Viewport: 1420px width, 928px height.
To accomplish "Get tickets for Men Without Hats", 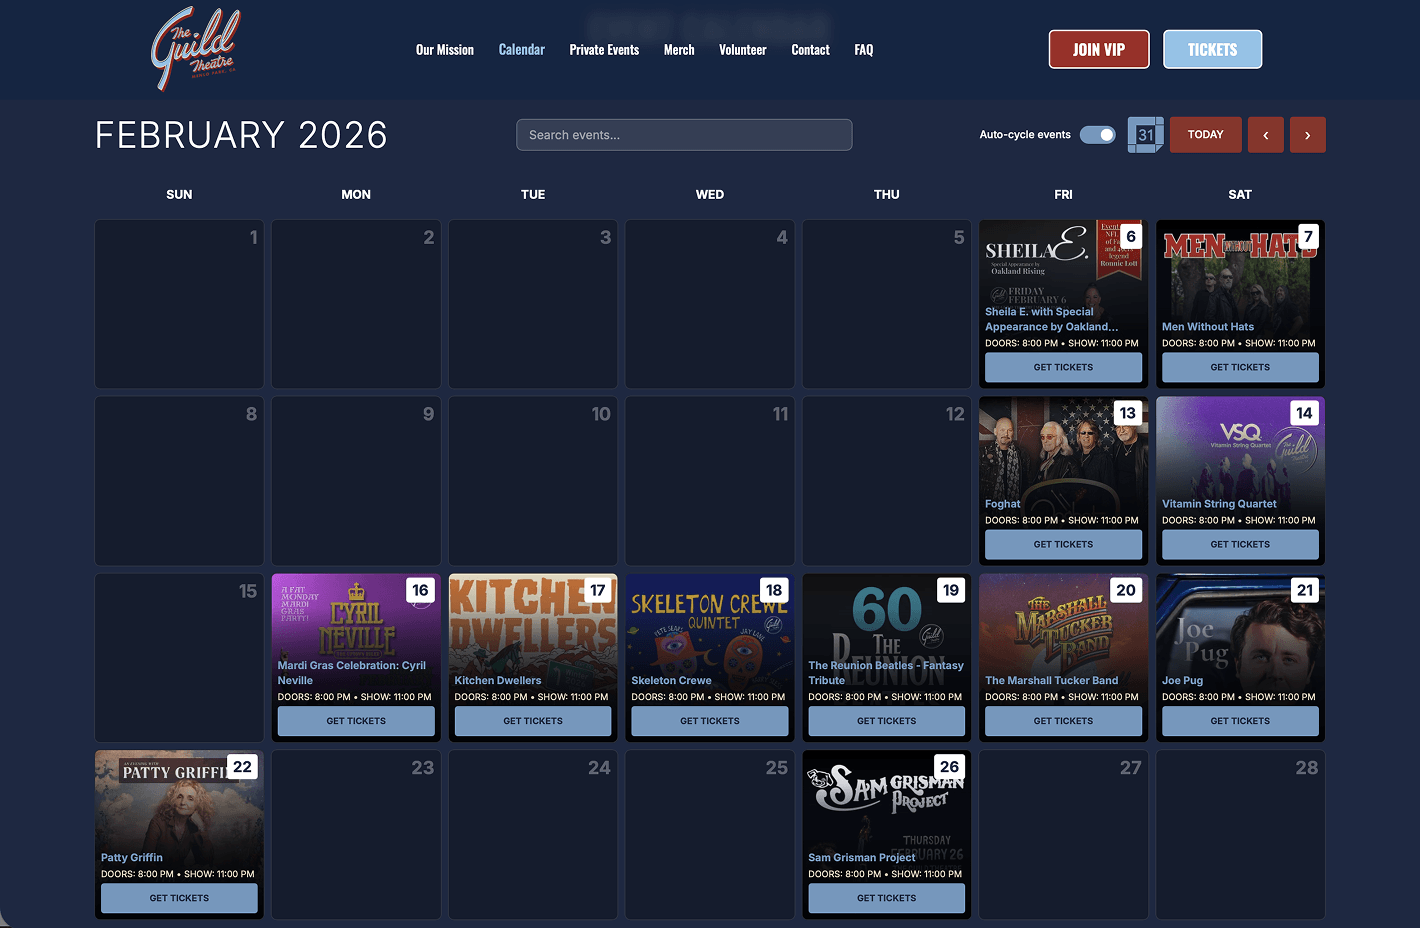I will (1240, 367).
